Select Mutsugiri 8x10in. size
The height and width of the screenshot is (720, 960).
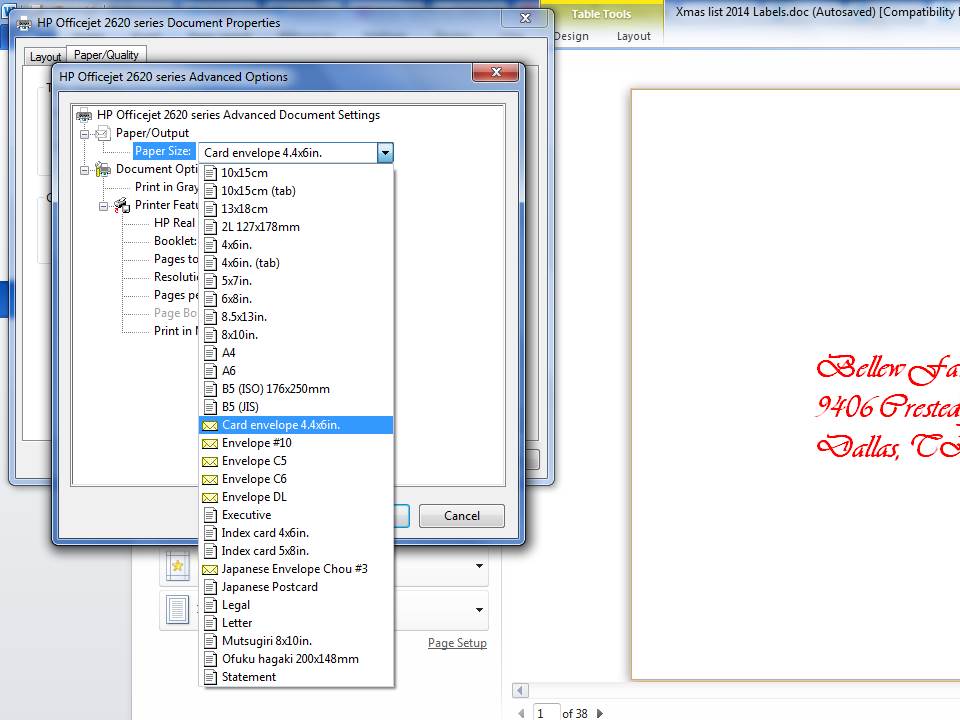[296, 641]
